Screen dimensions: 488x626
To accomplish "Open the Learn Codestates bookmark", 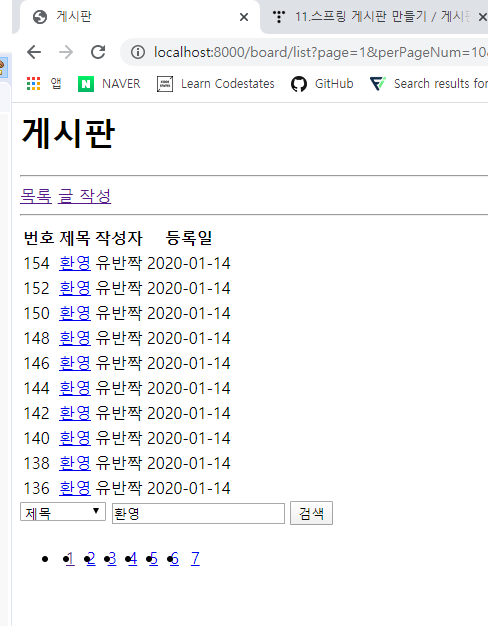I will coord(216,84).
